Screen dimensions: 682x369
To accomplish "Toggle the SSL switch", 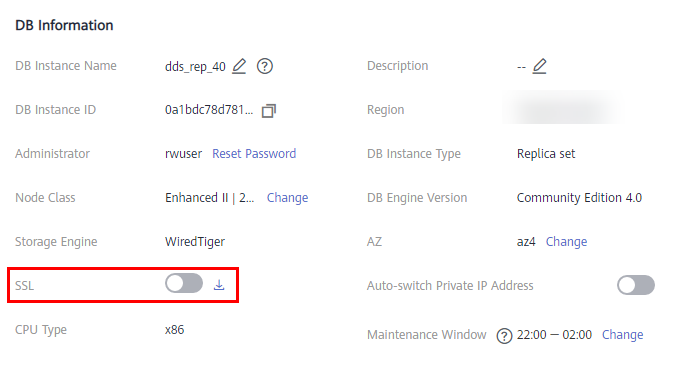I will click(x=184, y=284).
